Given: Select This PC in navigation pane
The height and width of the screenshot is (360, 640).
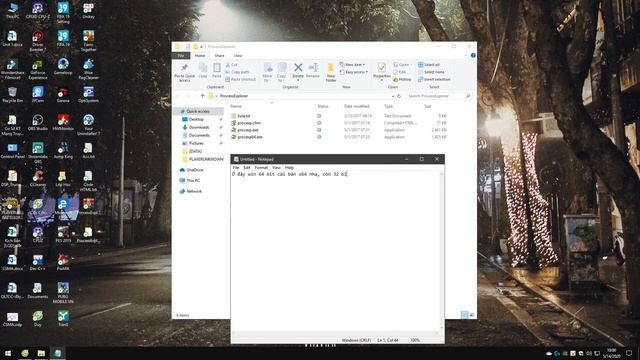Looking at the screenshot, I should pyautogui.click(x=193, y=180).
